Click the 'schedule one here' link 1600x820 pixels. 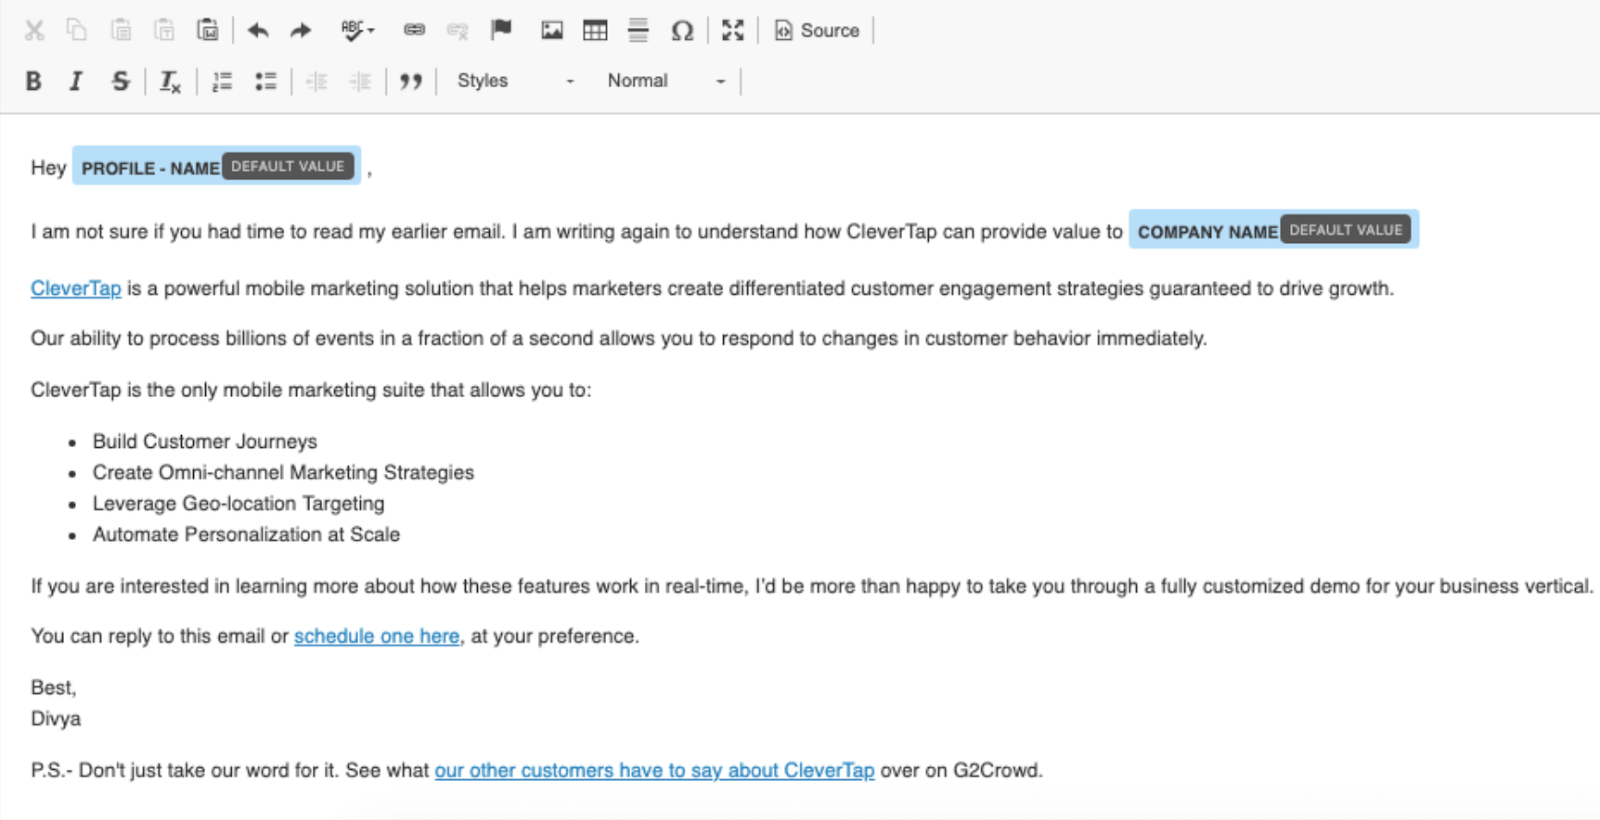pos(376,636)
